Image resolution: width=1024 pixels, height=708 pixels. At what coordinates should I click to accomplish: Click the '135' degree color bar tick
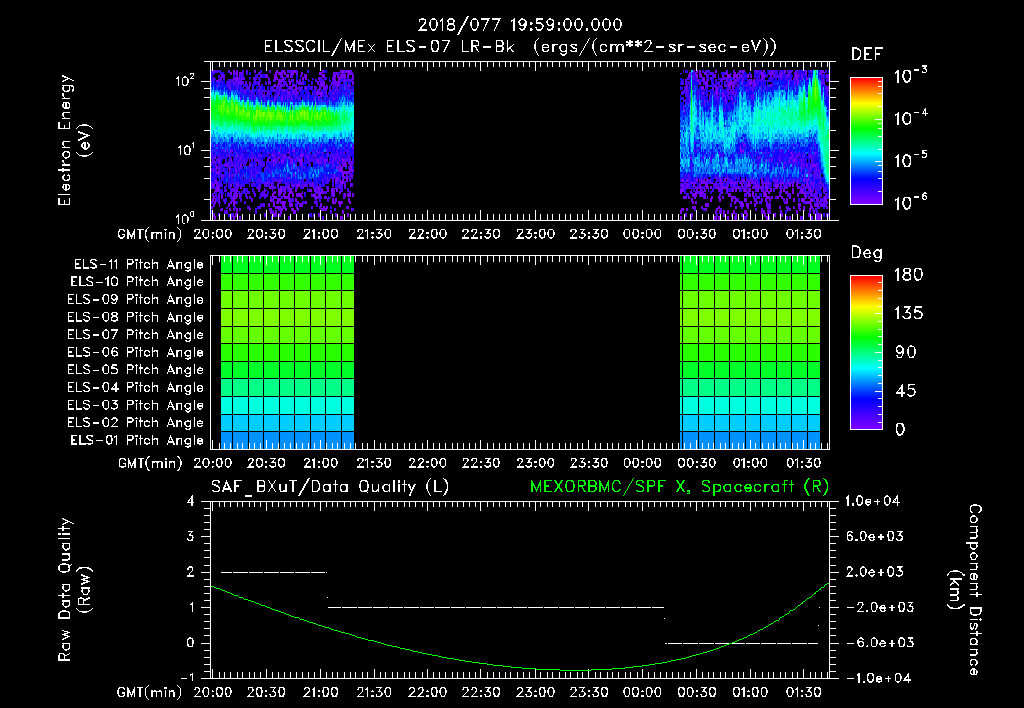pyautogui.click(x=908, y=314)
